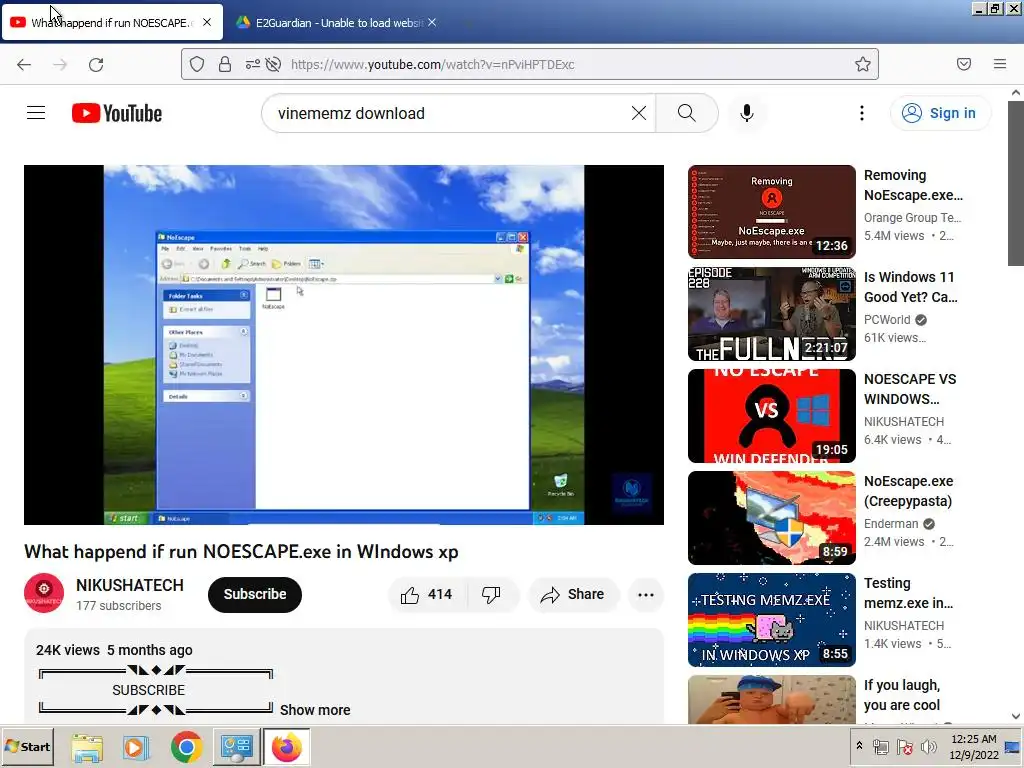Clear the search box with the X
This screenshot has height=768, width=1024.
(639, 113)
